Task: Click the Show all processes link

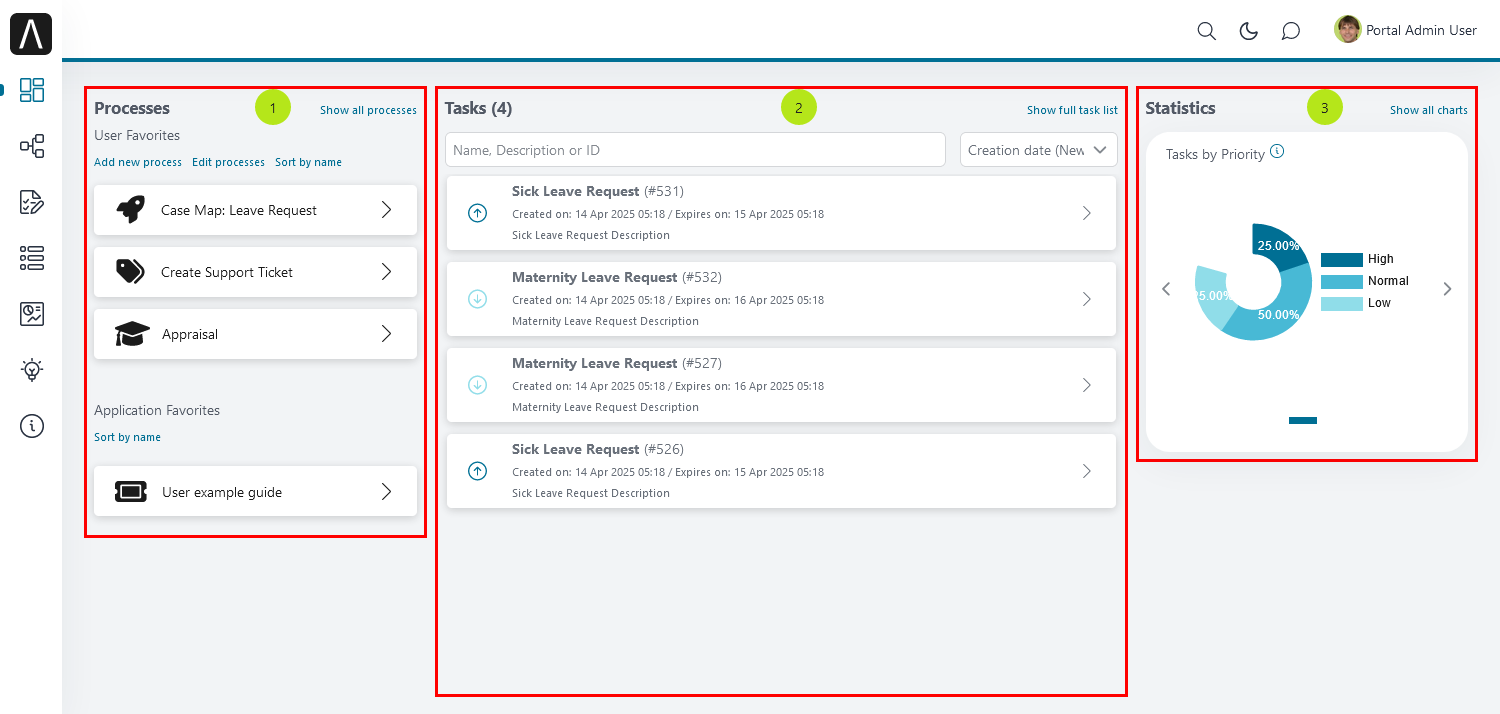Action: (x=368, y=110)
